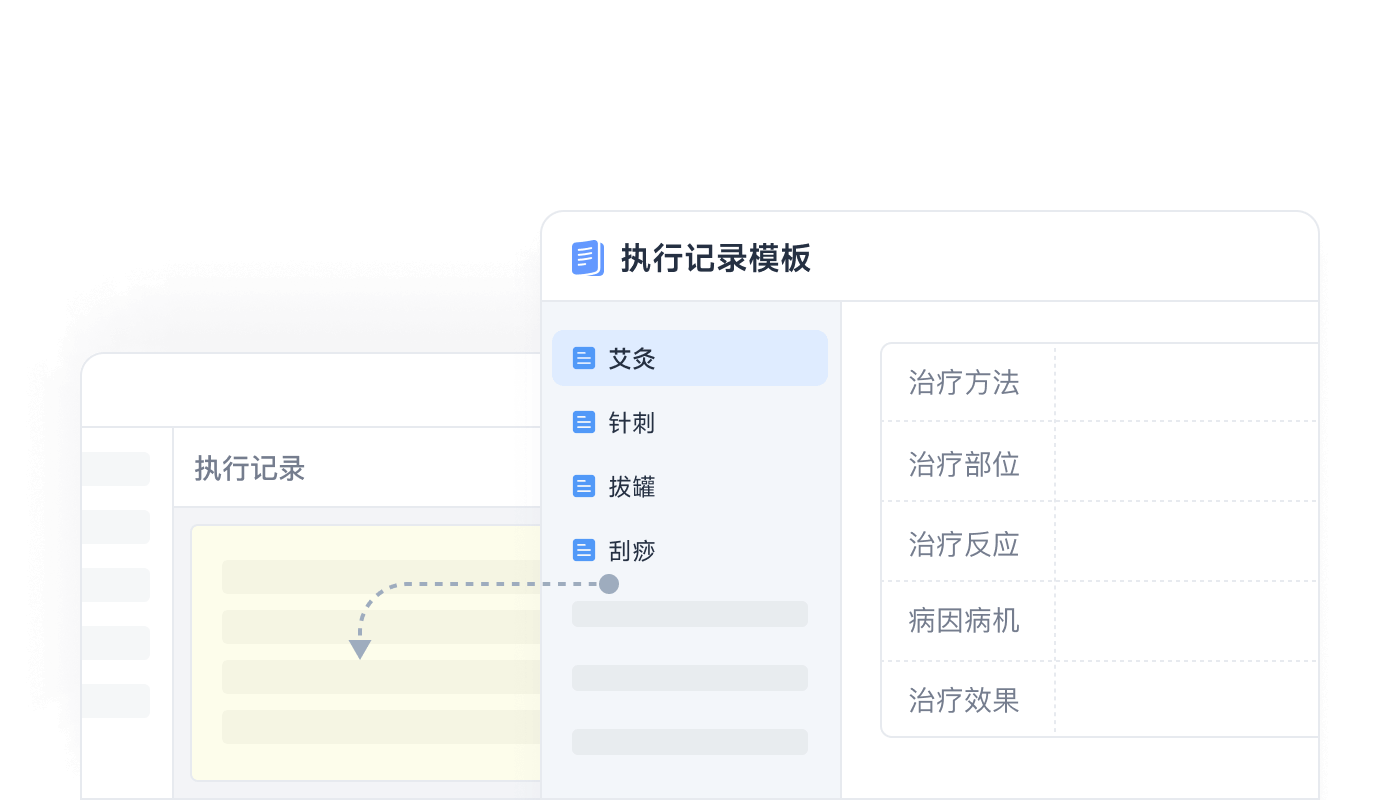Click the 执行记录模板 header document icon
Screen dimensions: 1400x800
(588, 258)
